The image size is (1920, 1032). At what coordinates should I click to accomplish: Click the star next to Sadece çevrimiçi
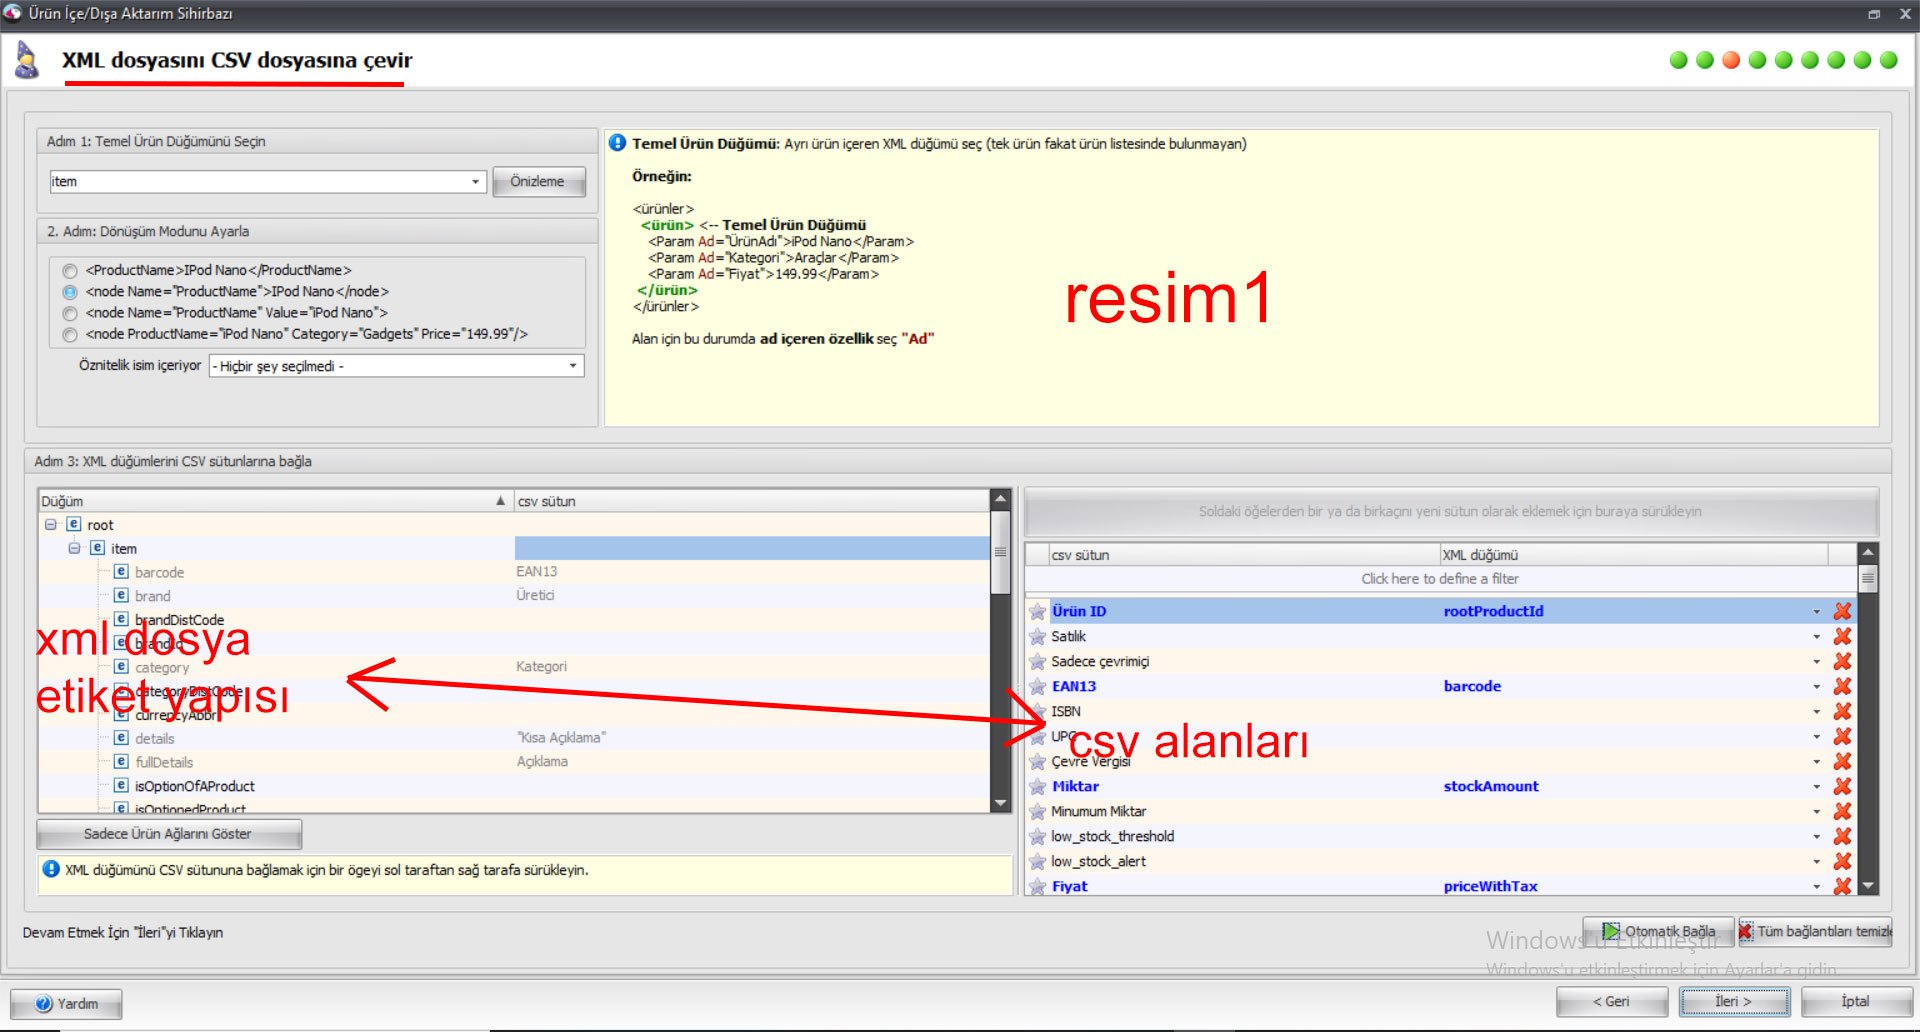pyautogui.click(x=1037, y=661)
